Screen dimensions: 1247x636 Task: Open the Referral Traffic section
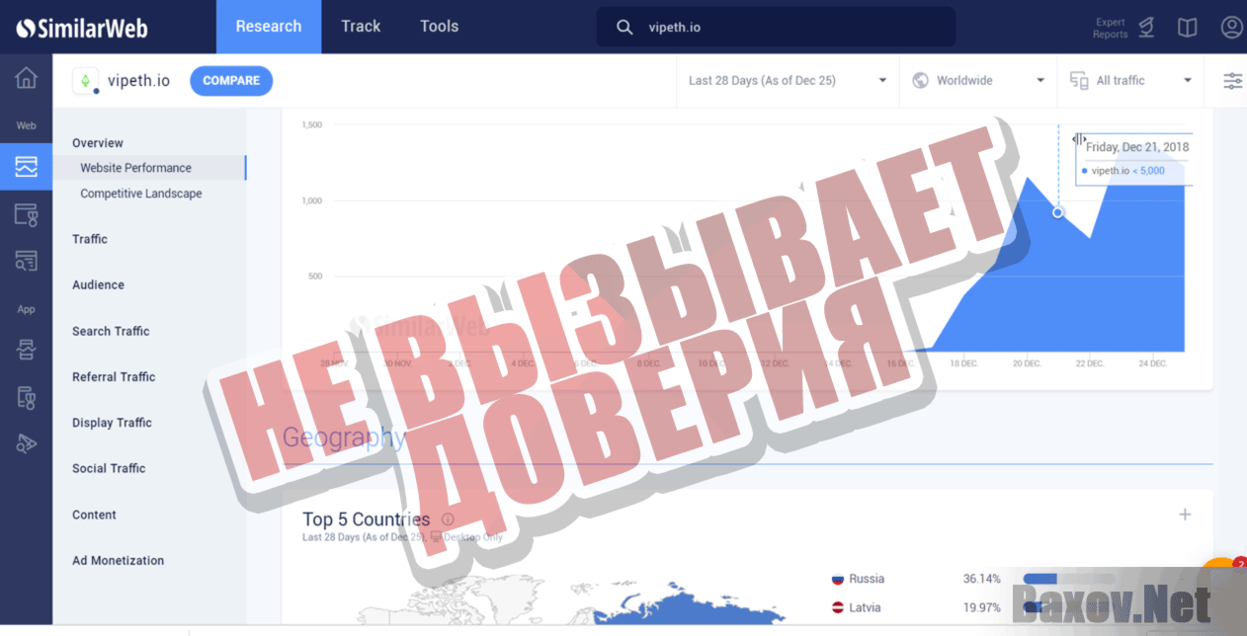pos(114,377)
